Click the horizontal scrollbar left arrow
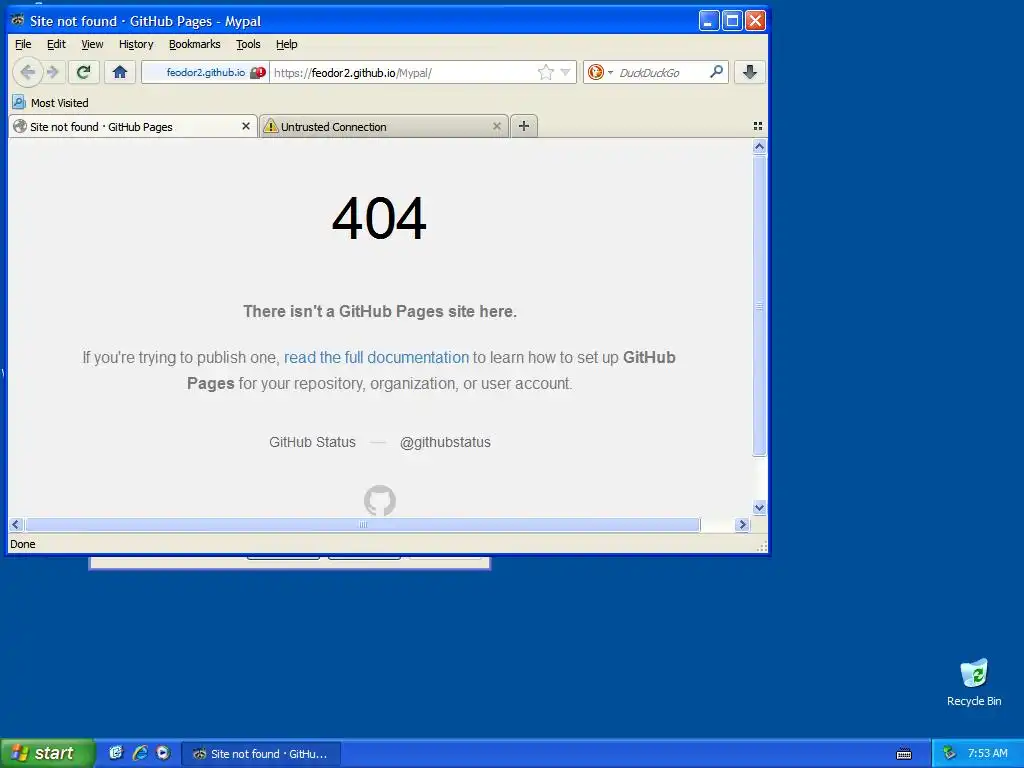The image size is (1024, 768). 16,524
